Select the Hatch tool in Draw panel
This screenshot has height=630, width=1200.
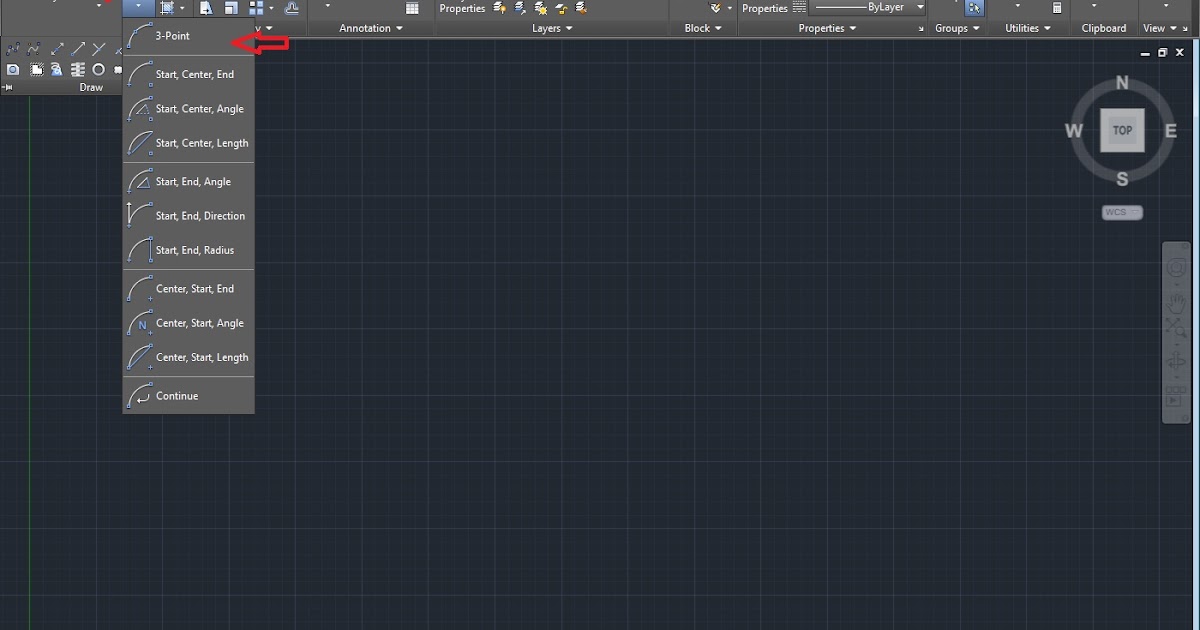point(78,69)
